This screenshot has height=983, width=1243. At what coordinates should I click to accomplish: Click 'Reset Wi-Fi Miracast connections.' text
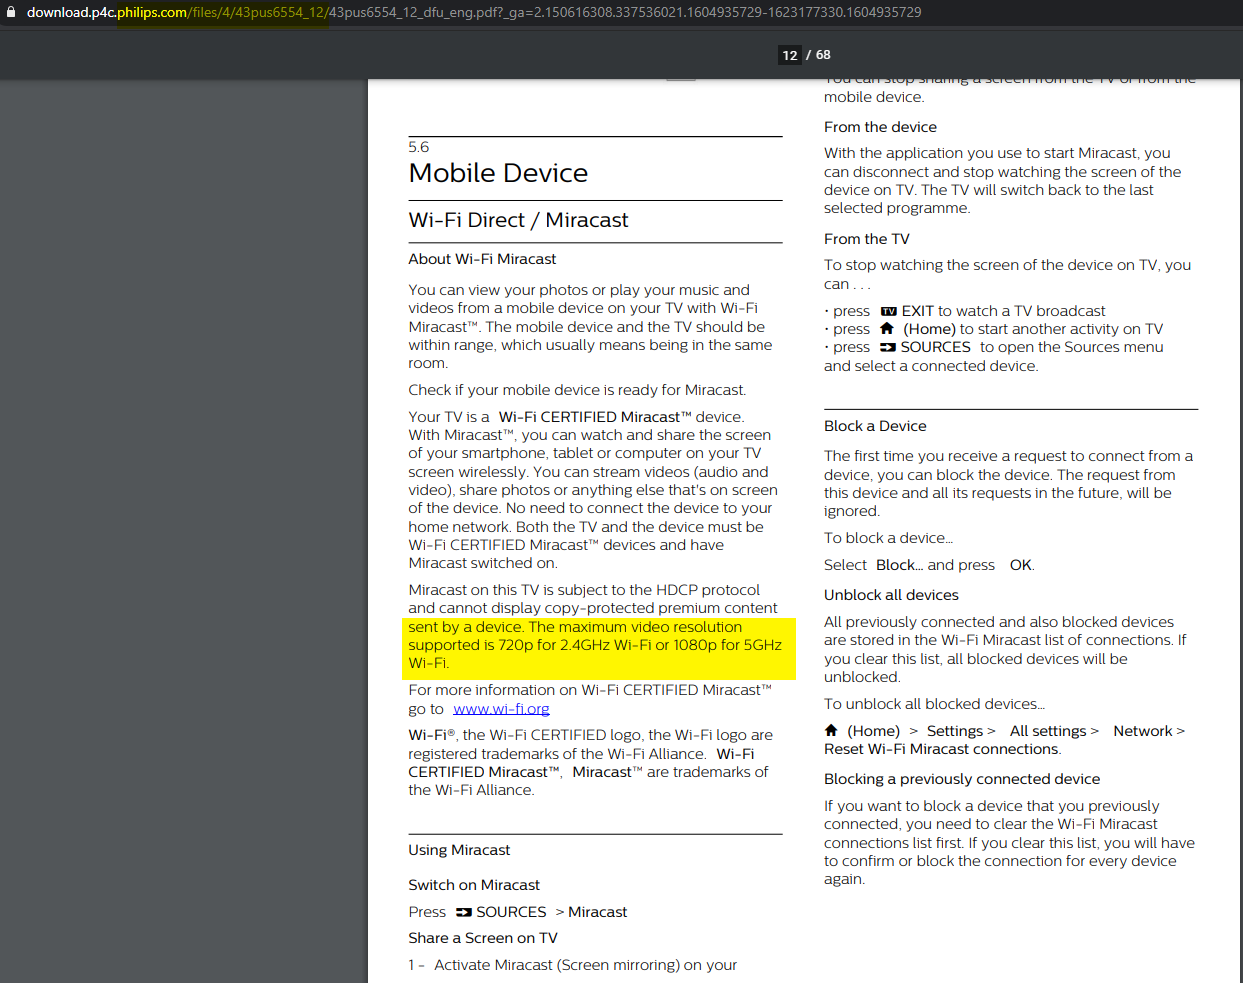[943, 749]
